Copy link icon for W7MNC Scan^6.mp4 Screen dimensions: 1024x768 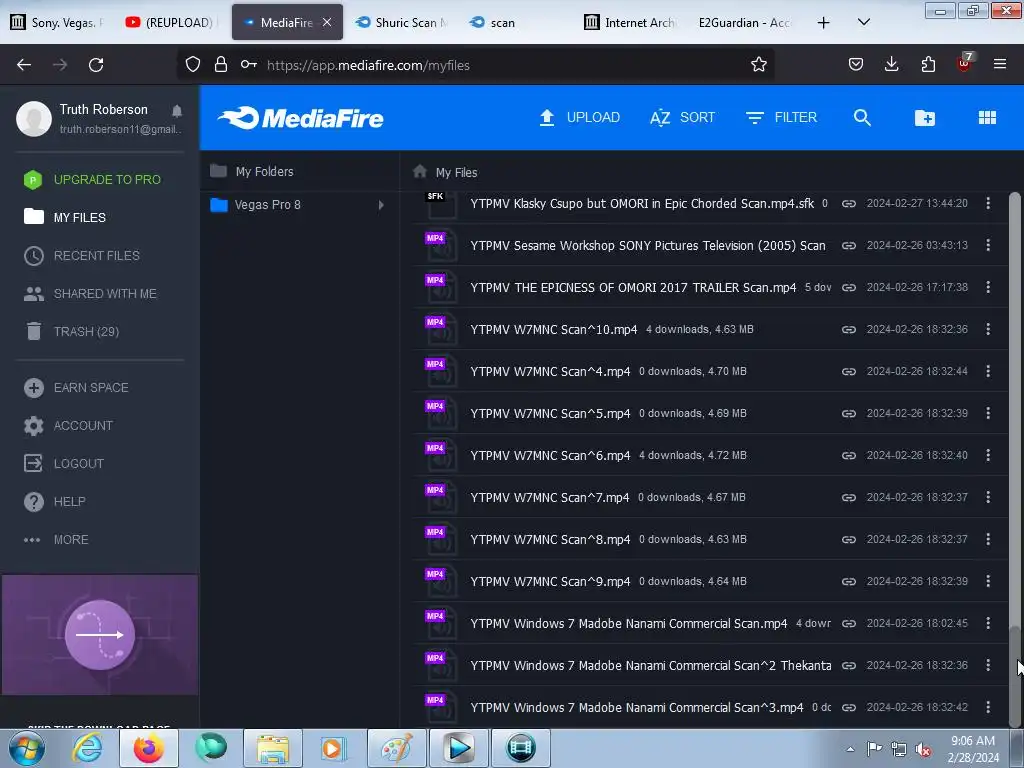point(848,455)
